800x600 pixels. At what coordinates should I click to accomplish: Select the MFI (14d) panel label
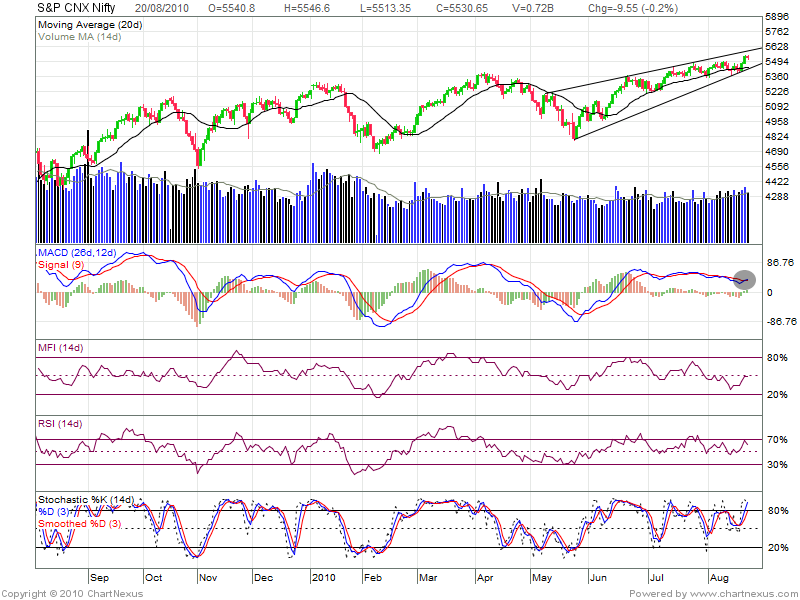click(60, 348)
